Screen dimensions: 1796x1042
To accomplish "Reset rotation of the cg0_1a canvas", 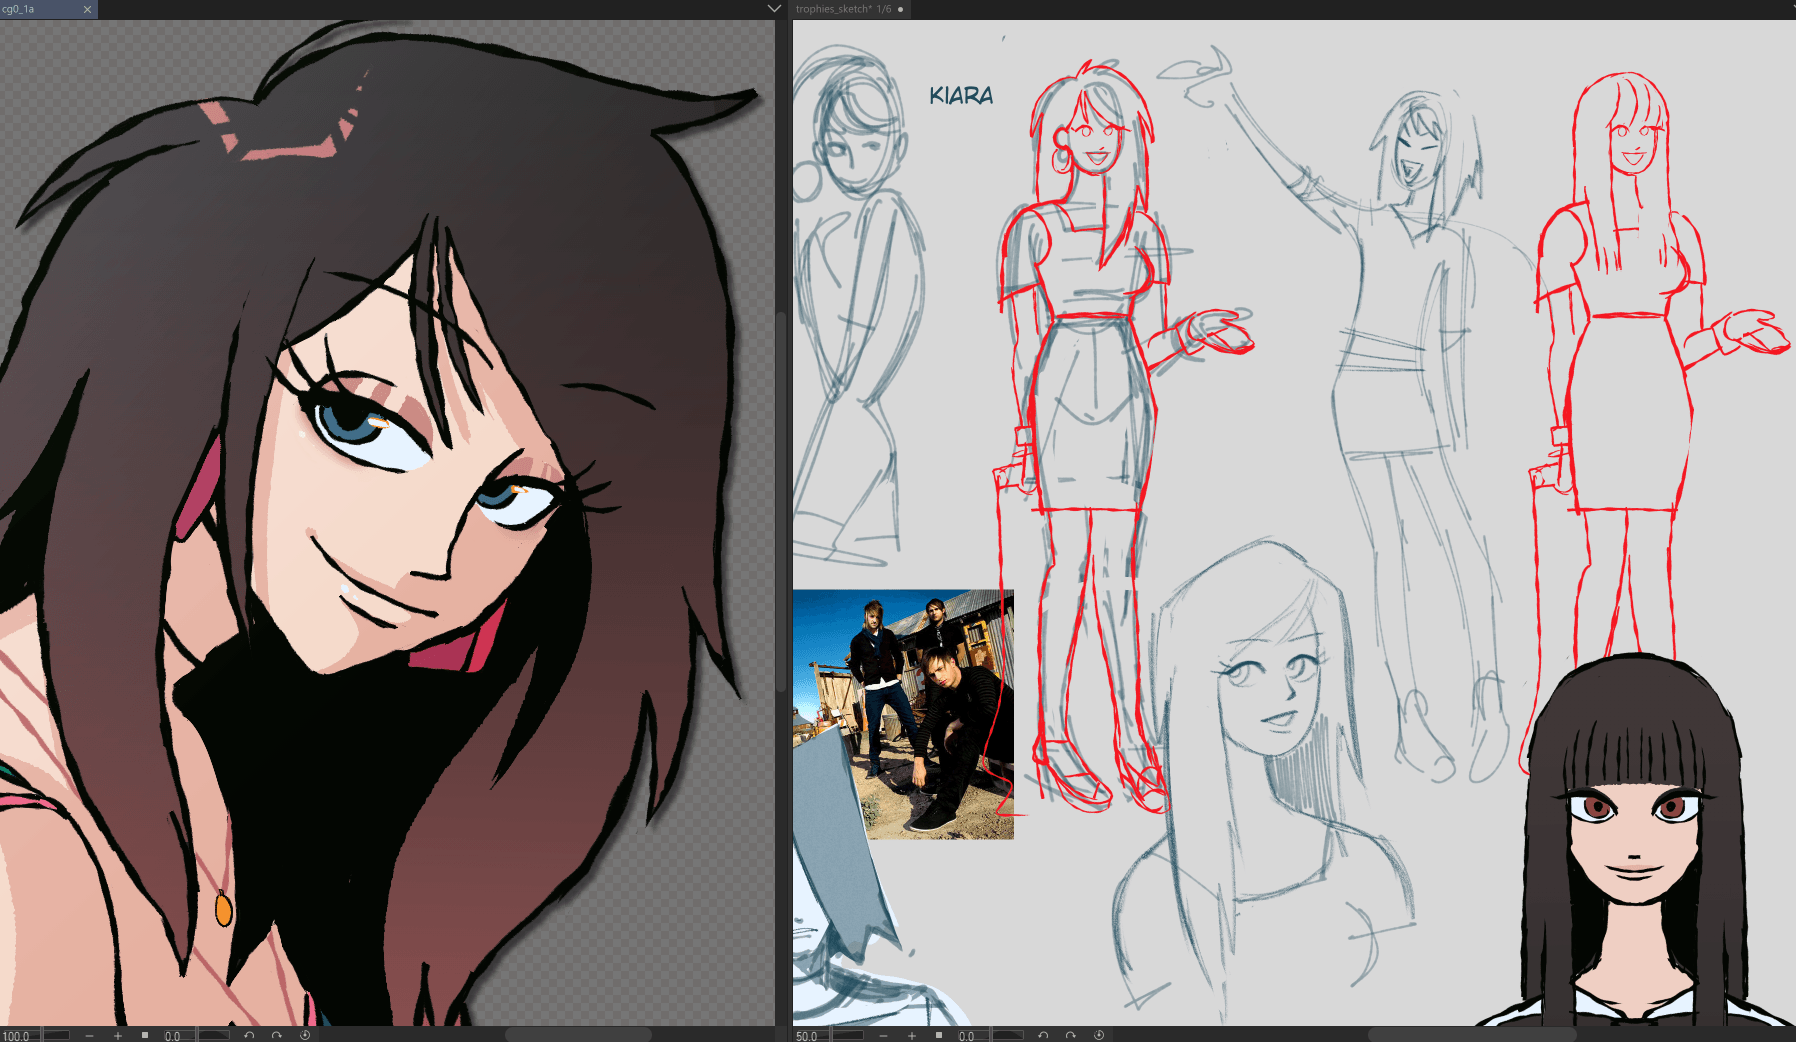I will [x=305, y=1035].
